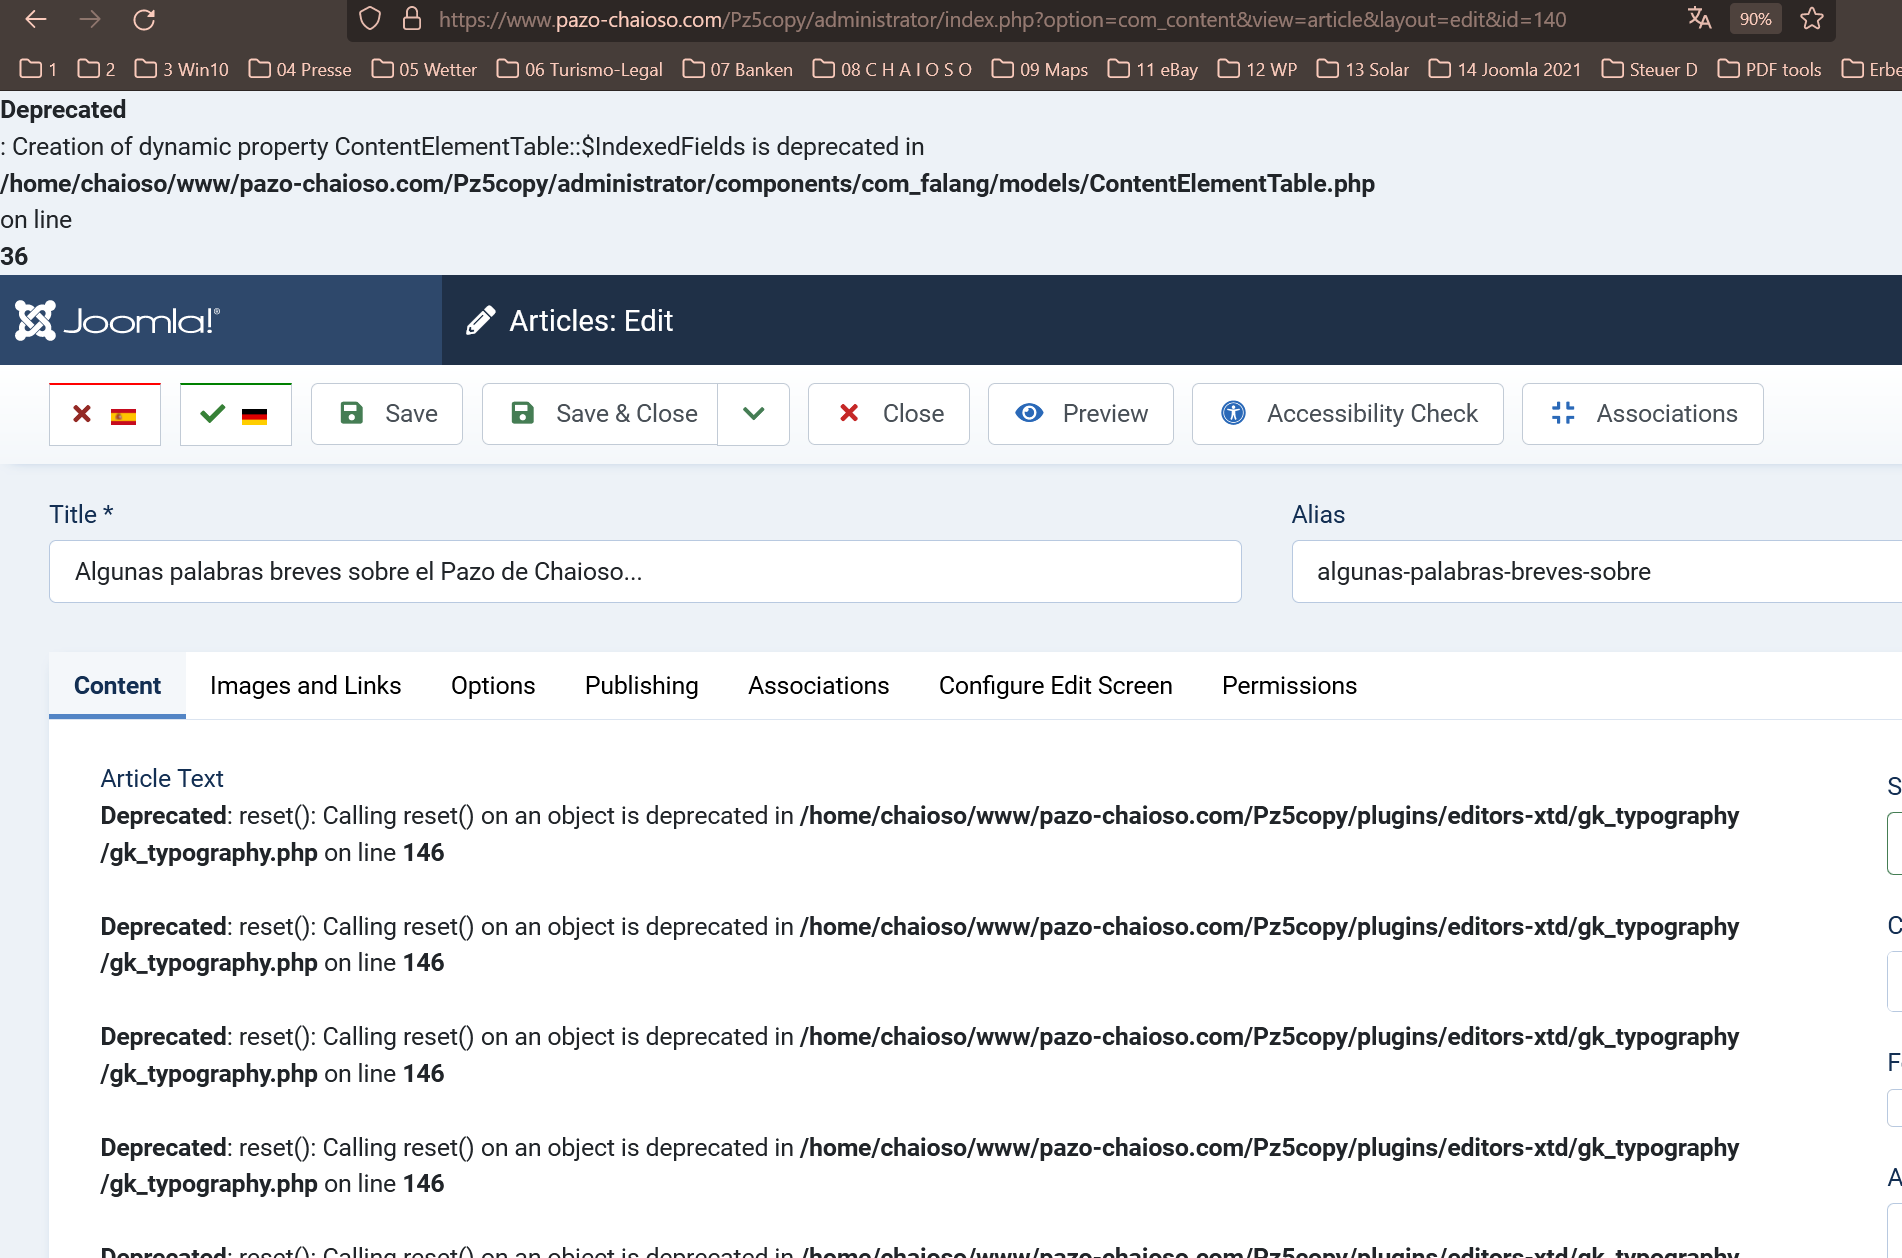The height and width of the screenshot is (1258, 1902).
Task: Click the Article Text label
Action: point(162,779)
